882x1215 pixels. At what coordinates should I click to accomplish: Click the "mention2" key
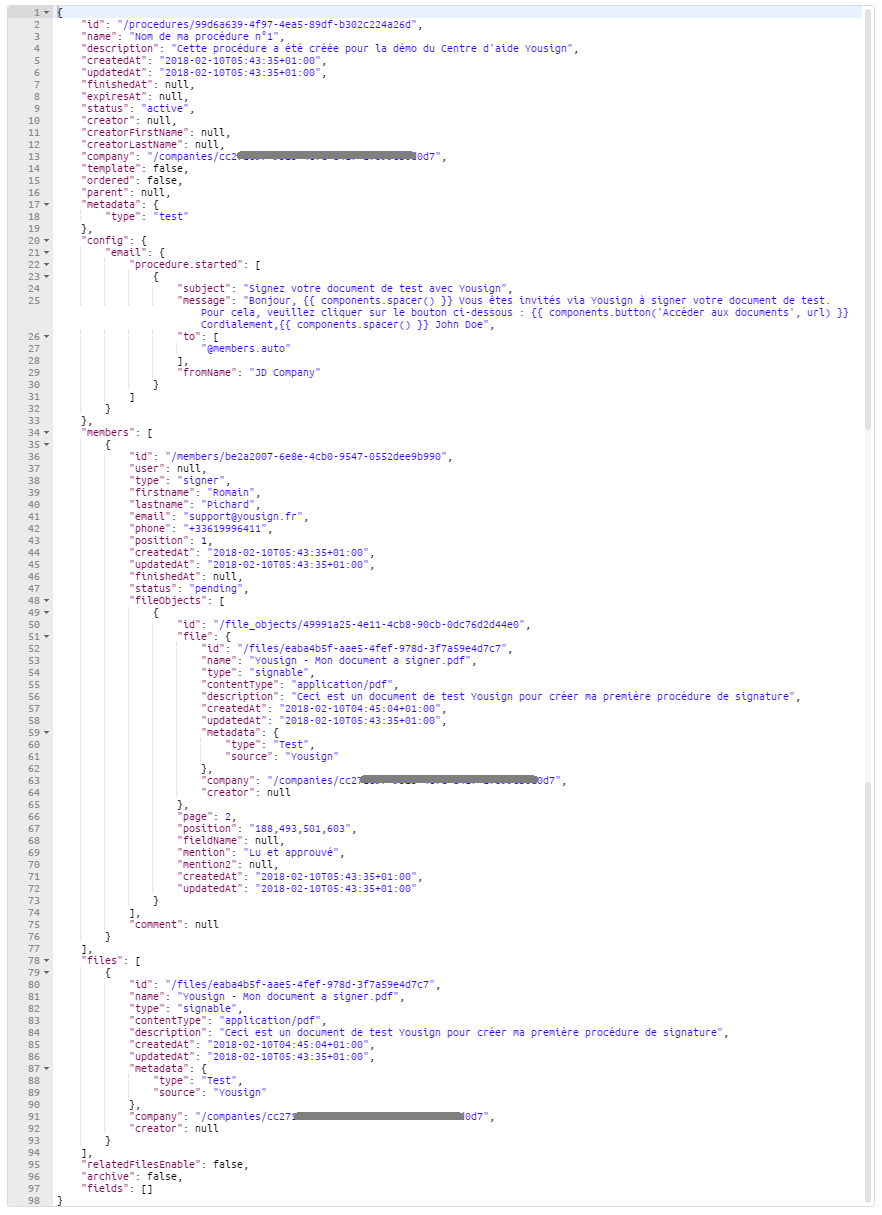click(205, 864)
